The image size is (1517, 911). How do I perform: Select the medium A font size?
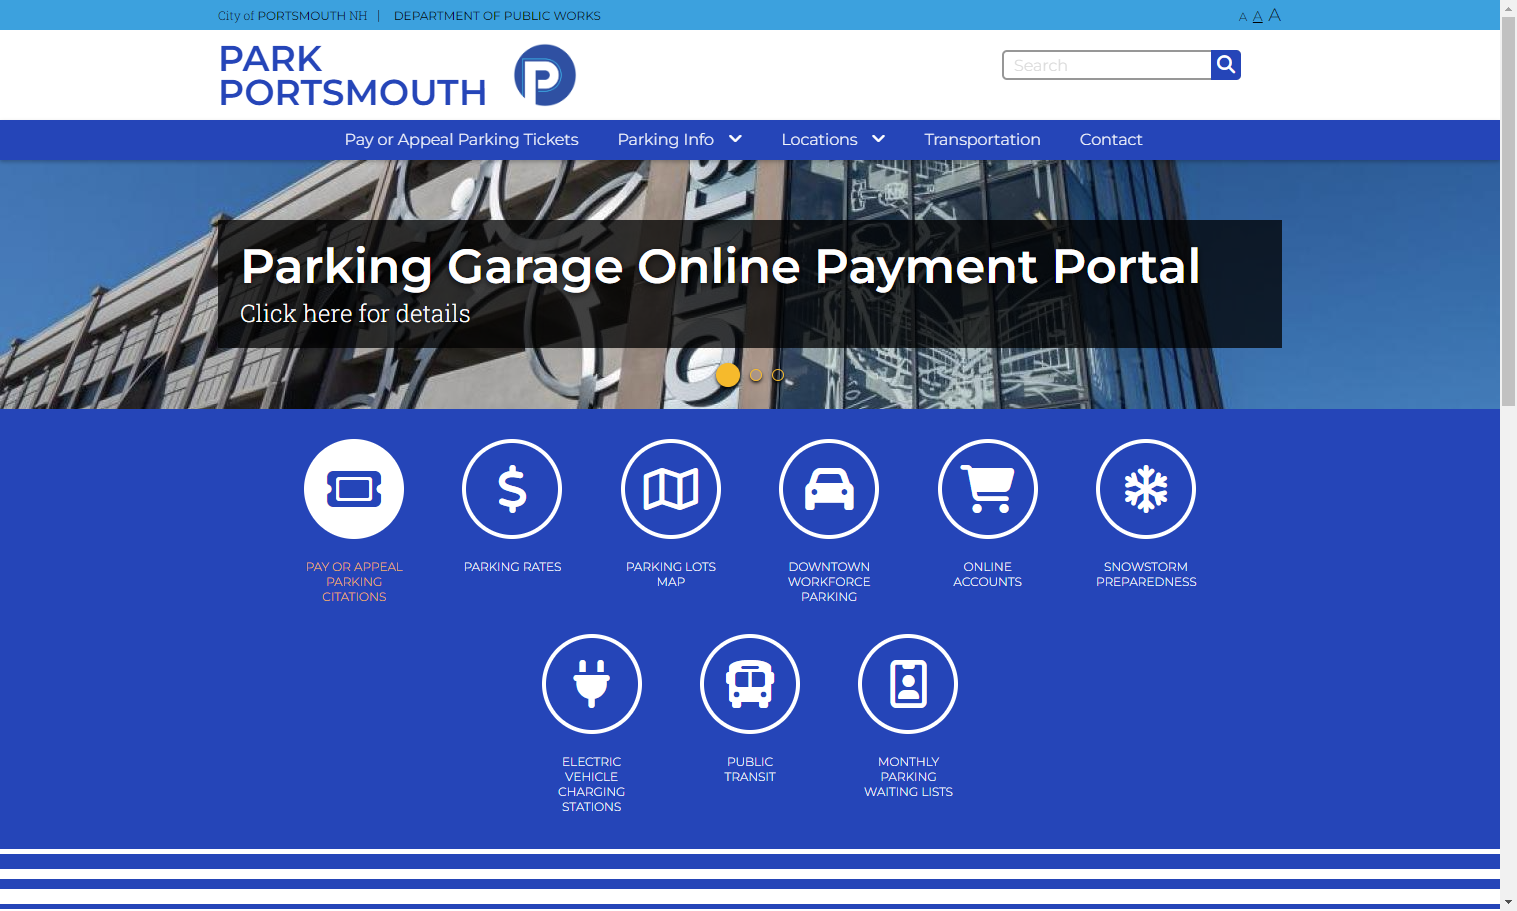coord(1258,16)
